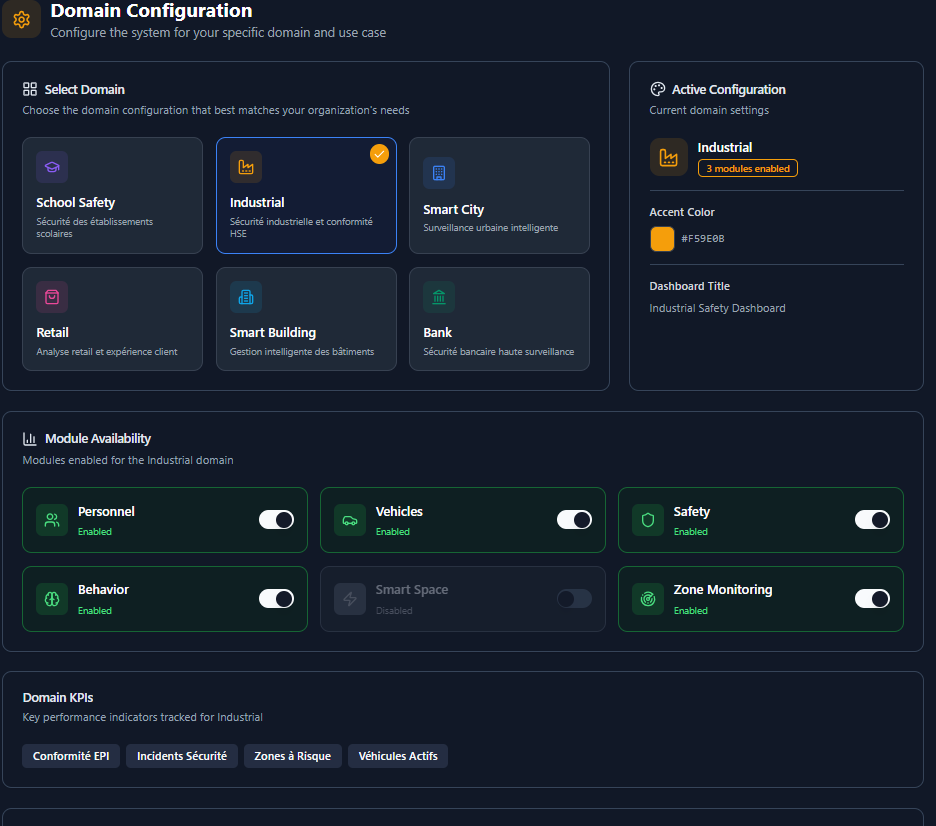The image size is (936, 826).
Task: Enable the Smart Space toggle
Action: tap(574, 599)
